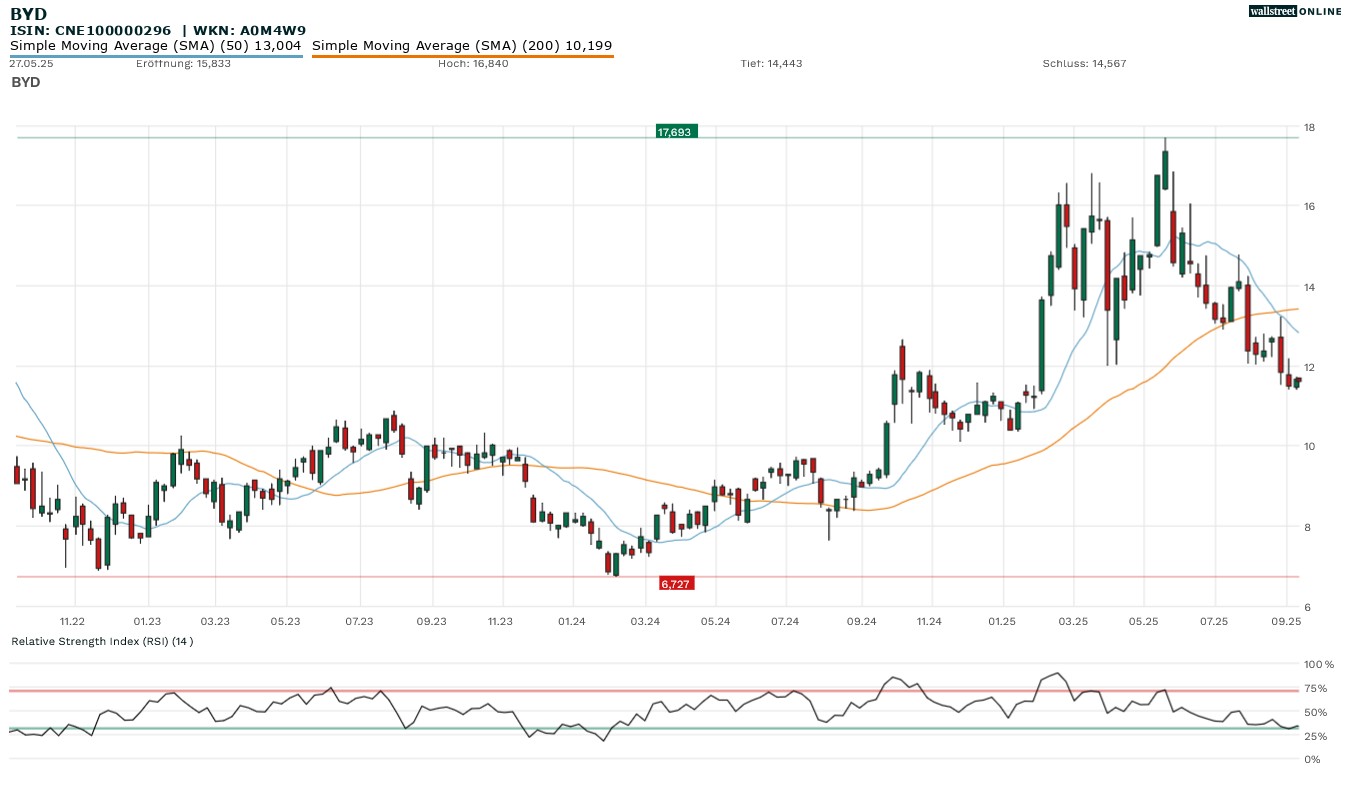1349x786 pixels.
Task: Click the green 17,693 high price label
Action: point(676,131)
